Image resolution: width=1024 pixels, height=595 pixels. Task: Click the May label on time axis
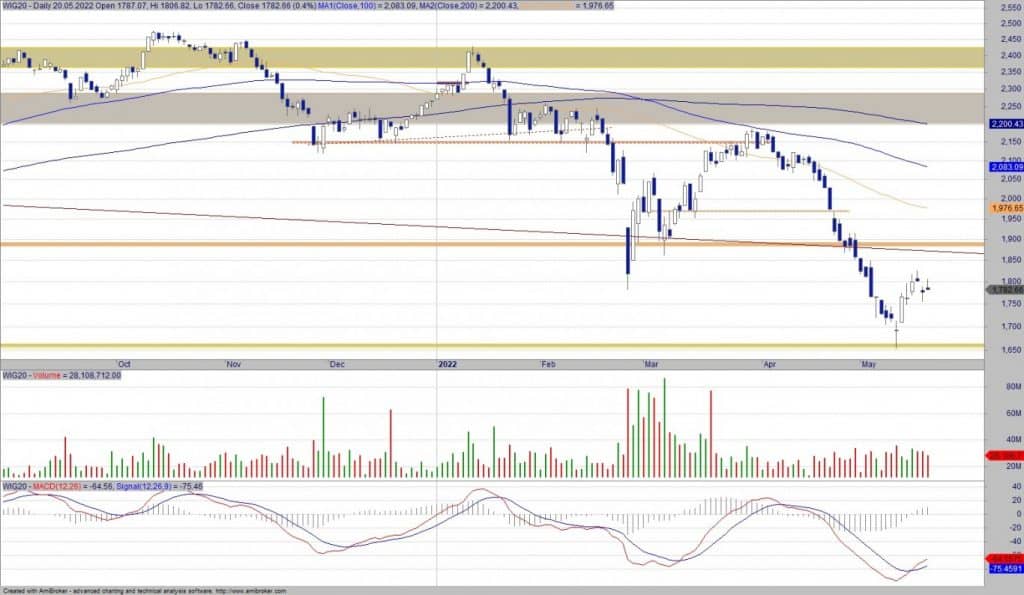pyautogui.click(x=868, y=364)
